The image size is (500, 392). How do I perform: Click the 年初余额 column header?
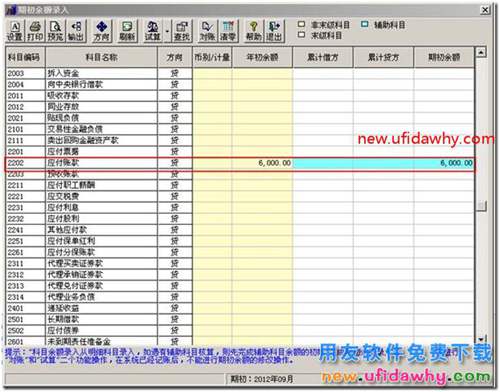262,57
